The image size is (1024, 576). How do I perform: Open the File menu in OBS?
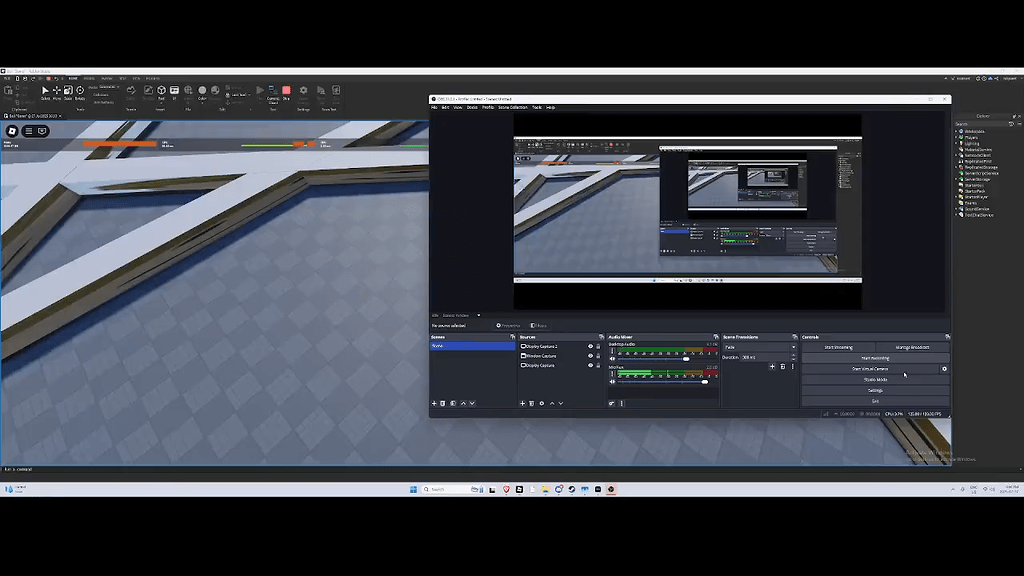[x=434, y=108]
